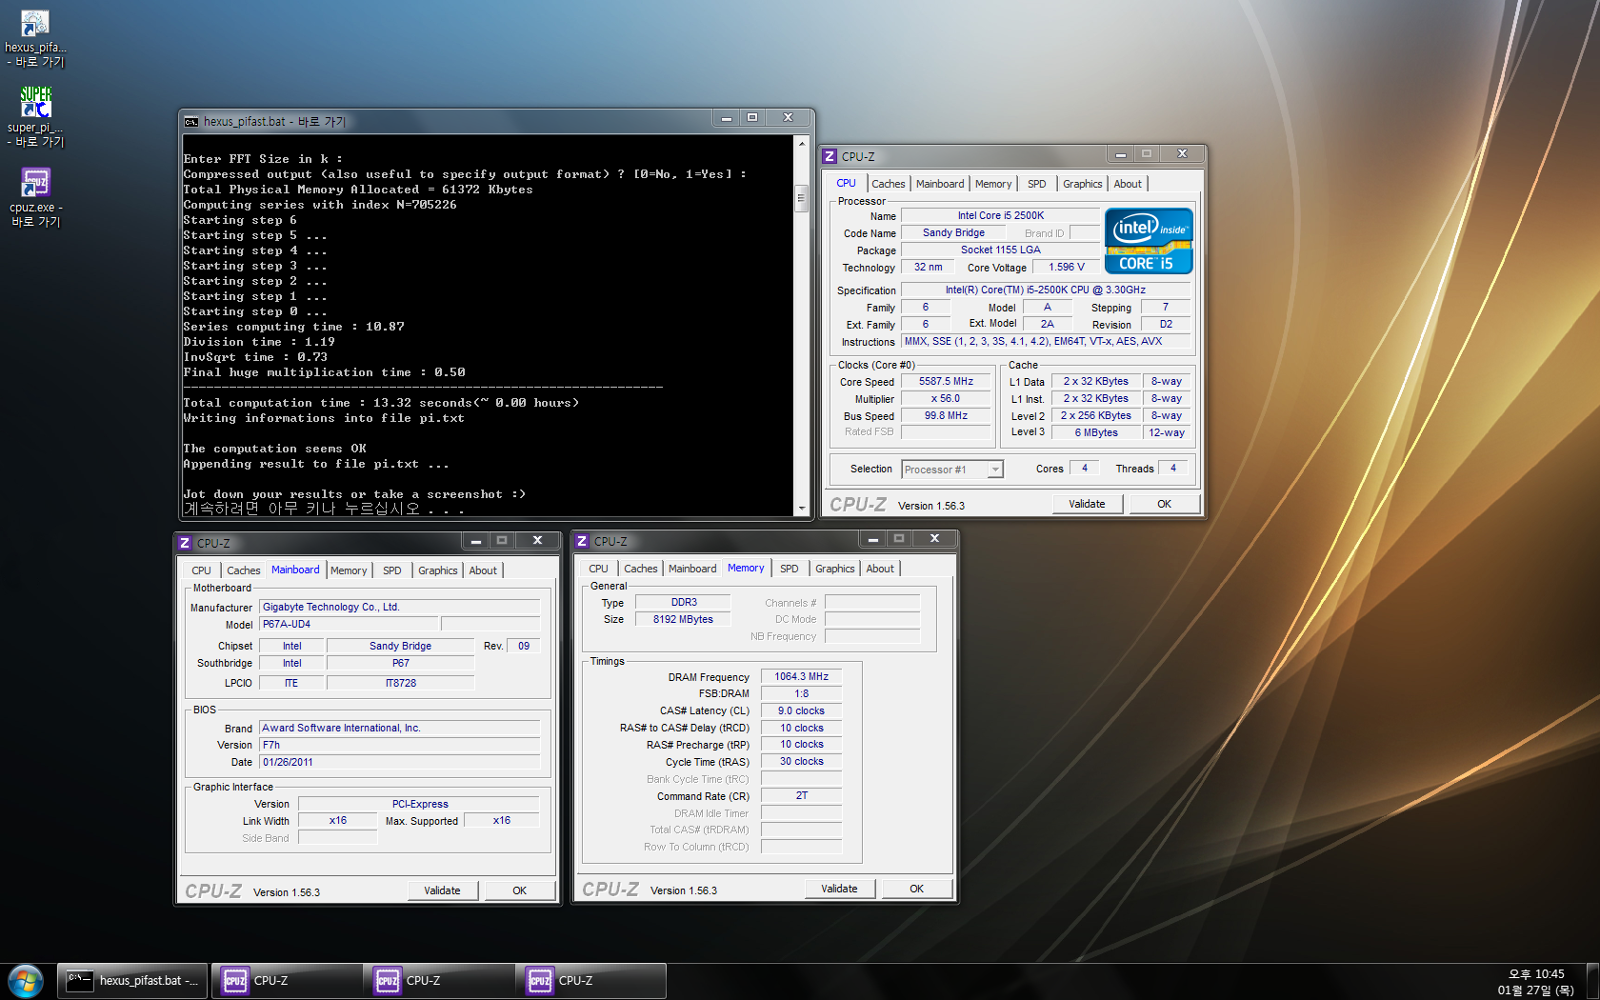The image size is (1600, 1000).
Task: Click Cycle Time value 30 clocks
Action: point(801,762)
